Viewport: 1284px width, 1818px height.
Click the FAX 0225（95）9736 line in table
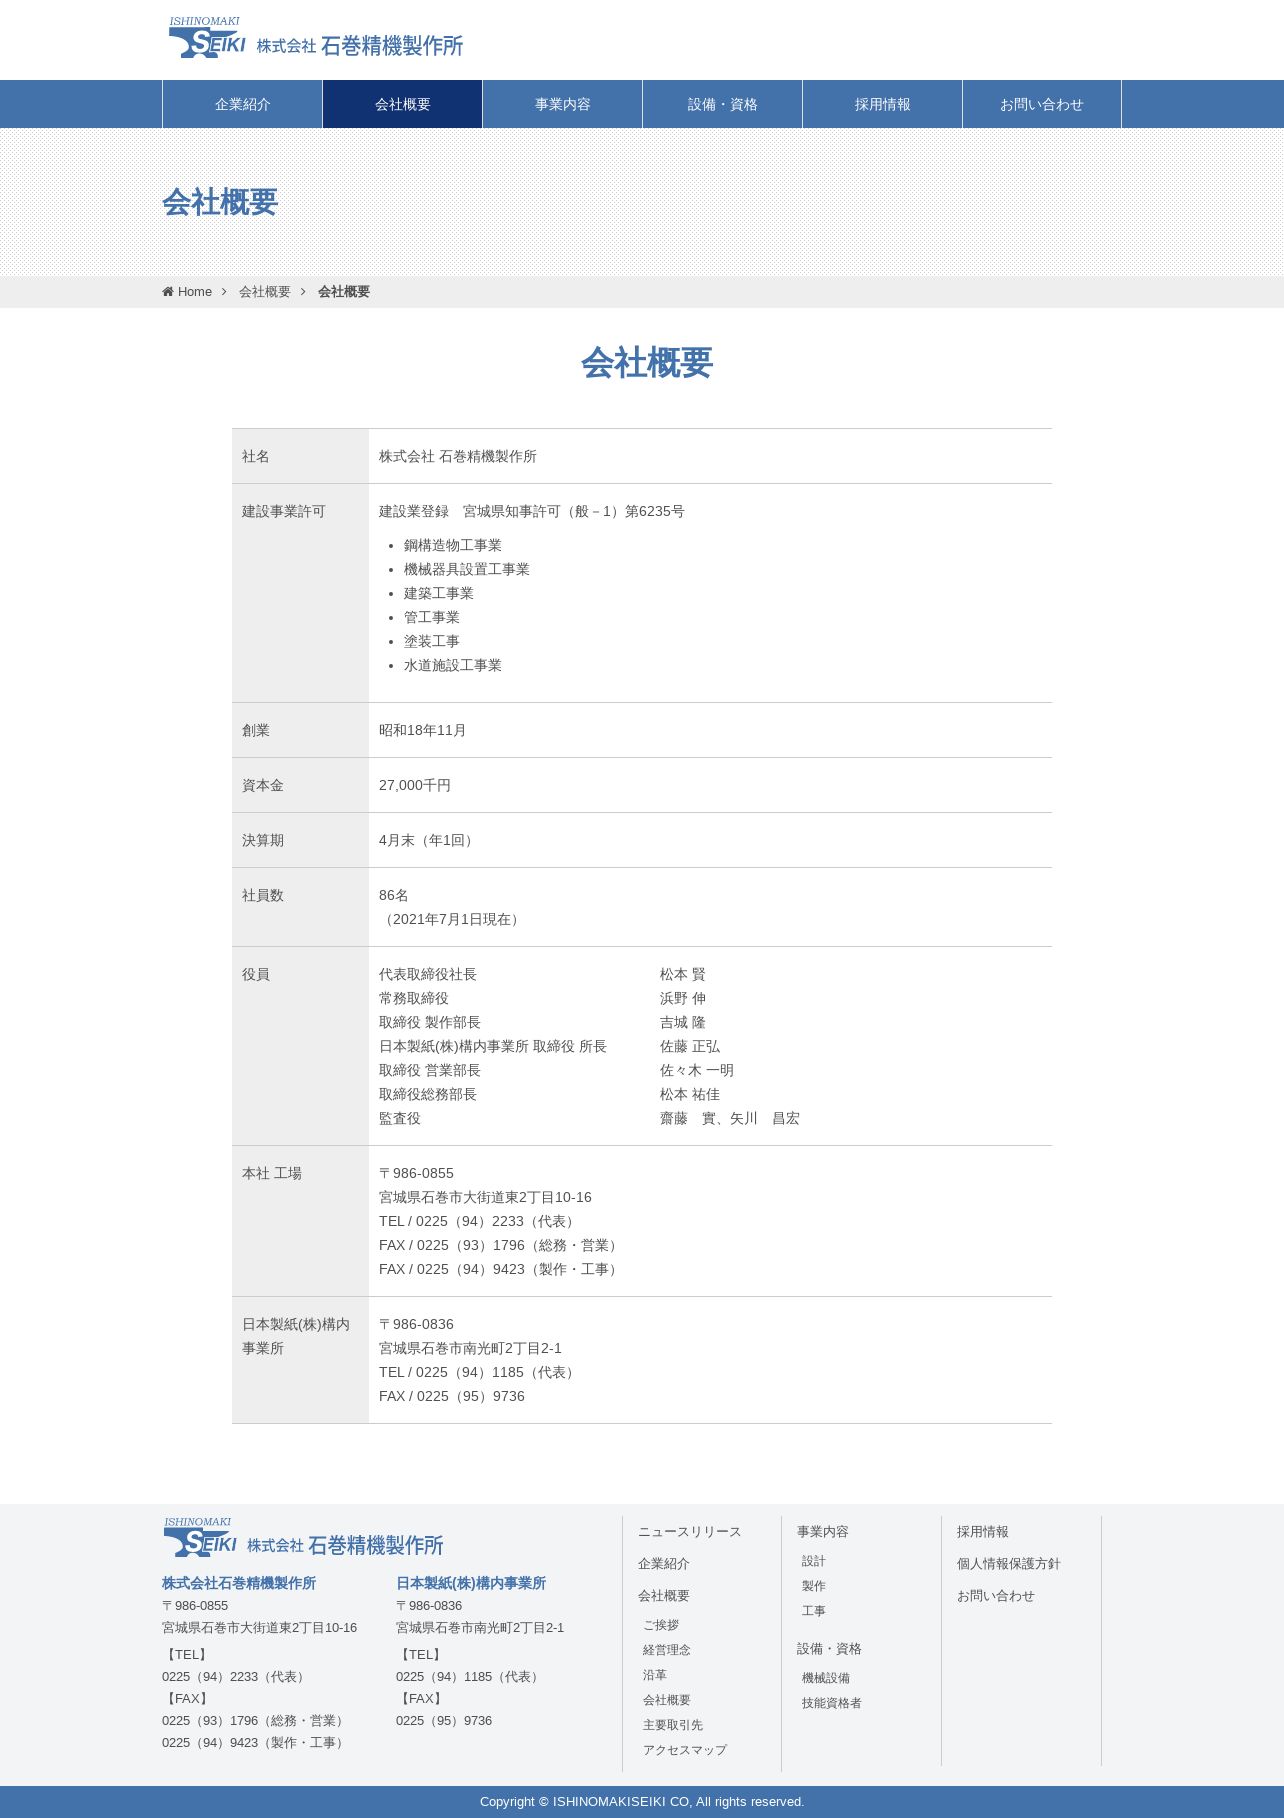point(452,1396)
